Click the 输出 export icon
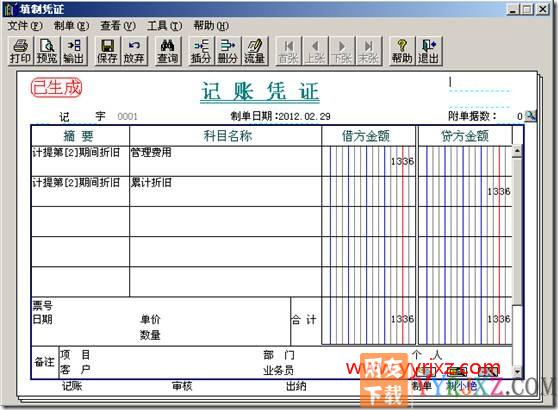Image resolution: width=558 pixels, height=410 pixels. click(x=74, y=51)
